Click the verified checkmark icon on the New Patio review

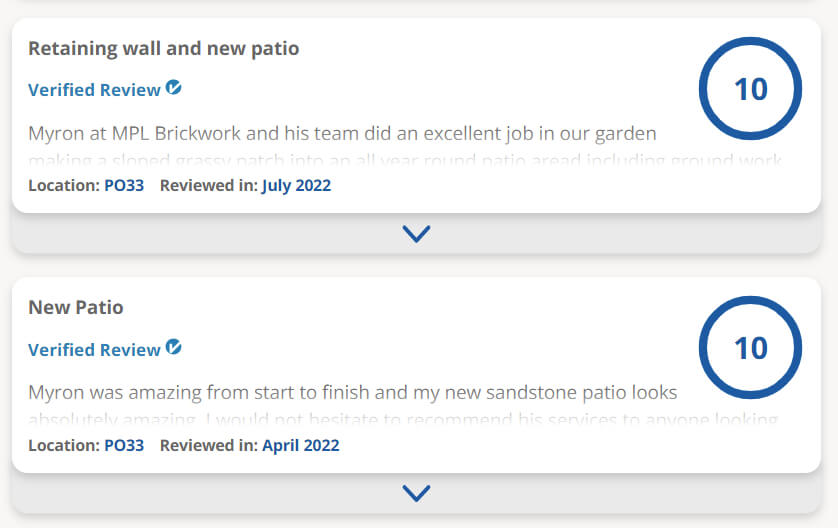[174, 348]
